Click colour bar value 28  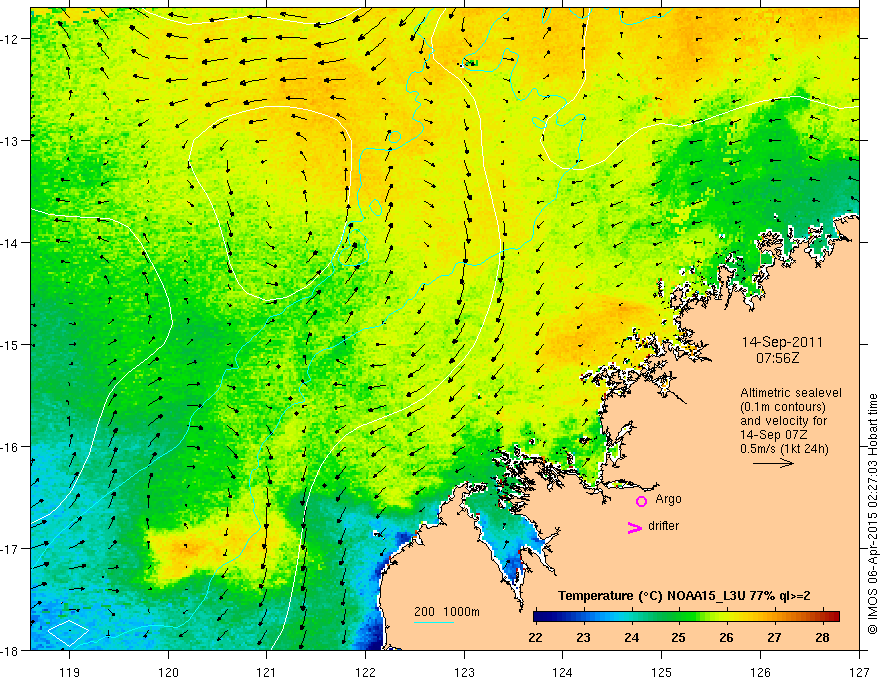(822, 638)
